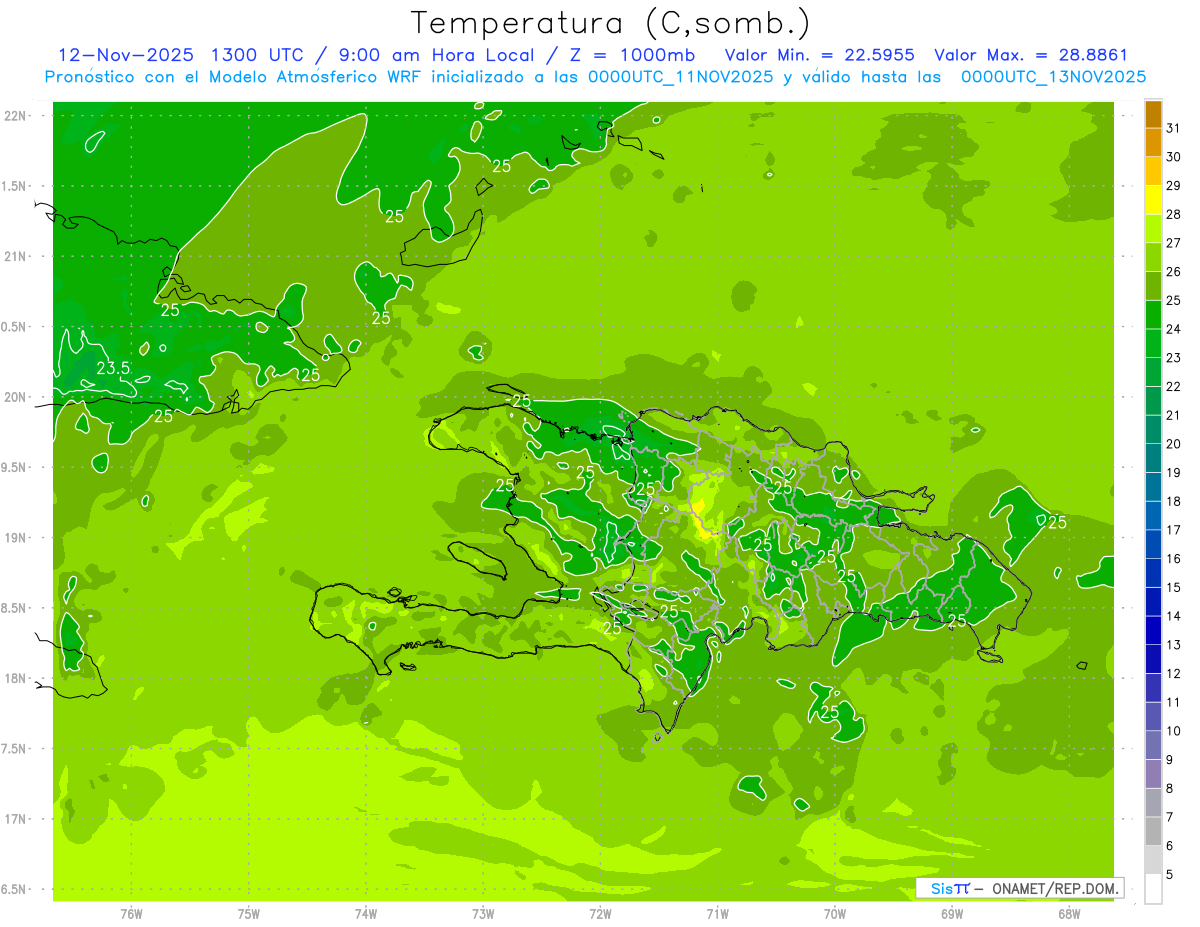
Task: Click the '70W' longitude axis label
Action: (835, 913)
